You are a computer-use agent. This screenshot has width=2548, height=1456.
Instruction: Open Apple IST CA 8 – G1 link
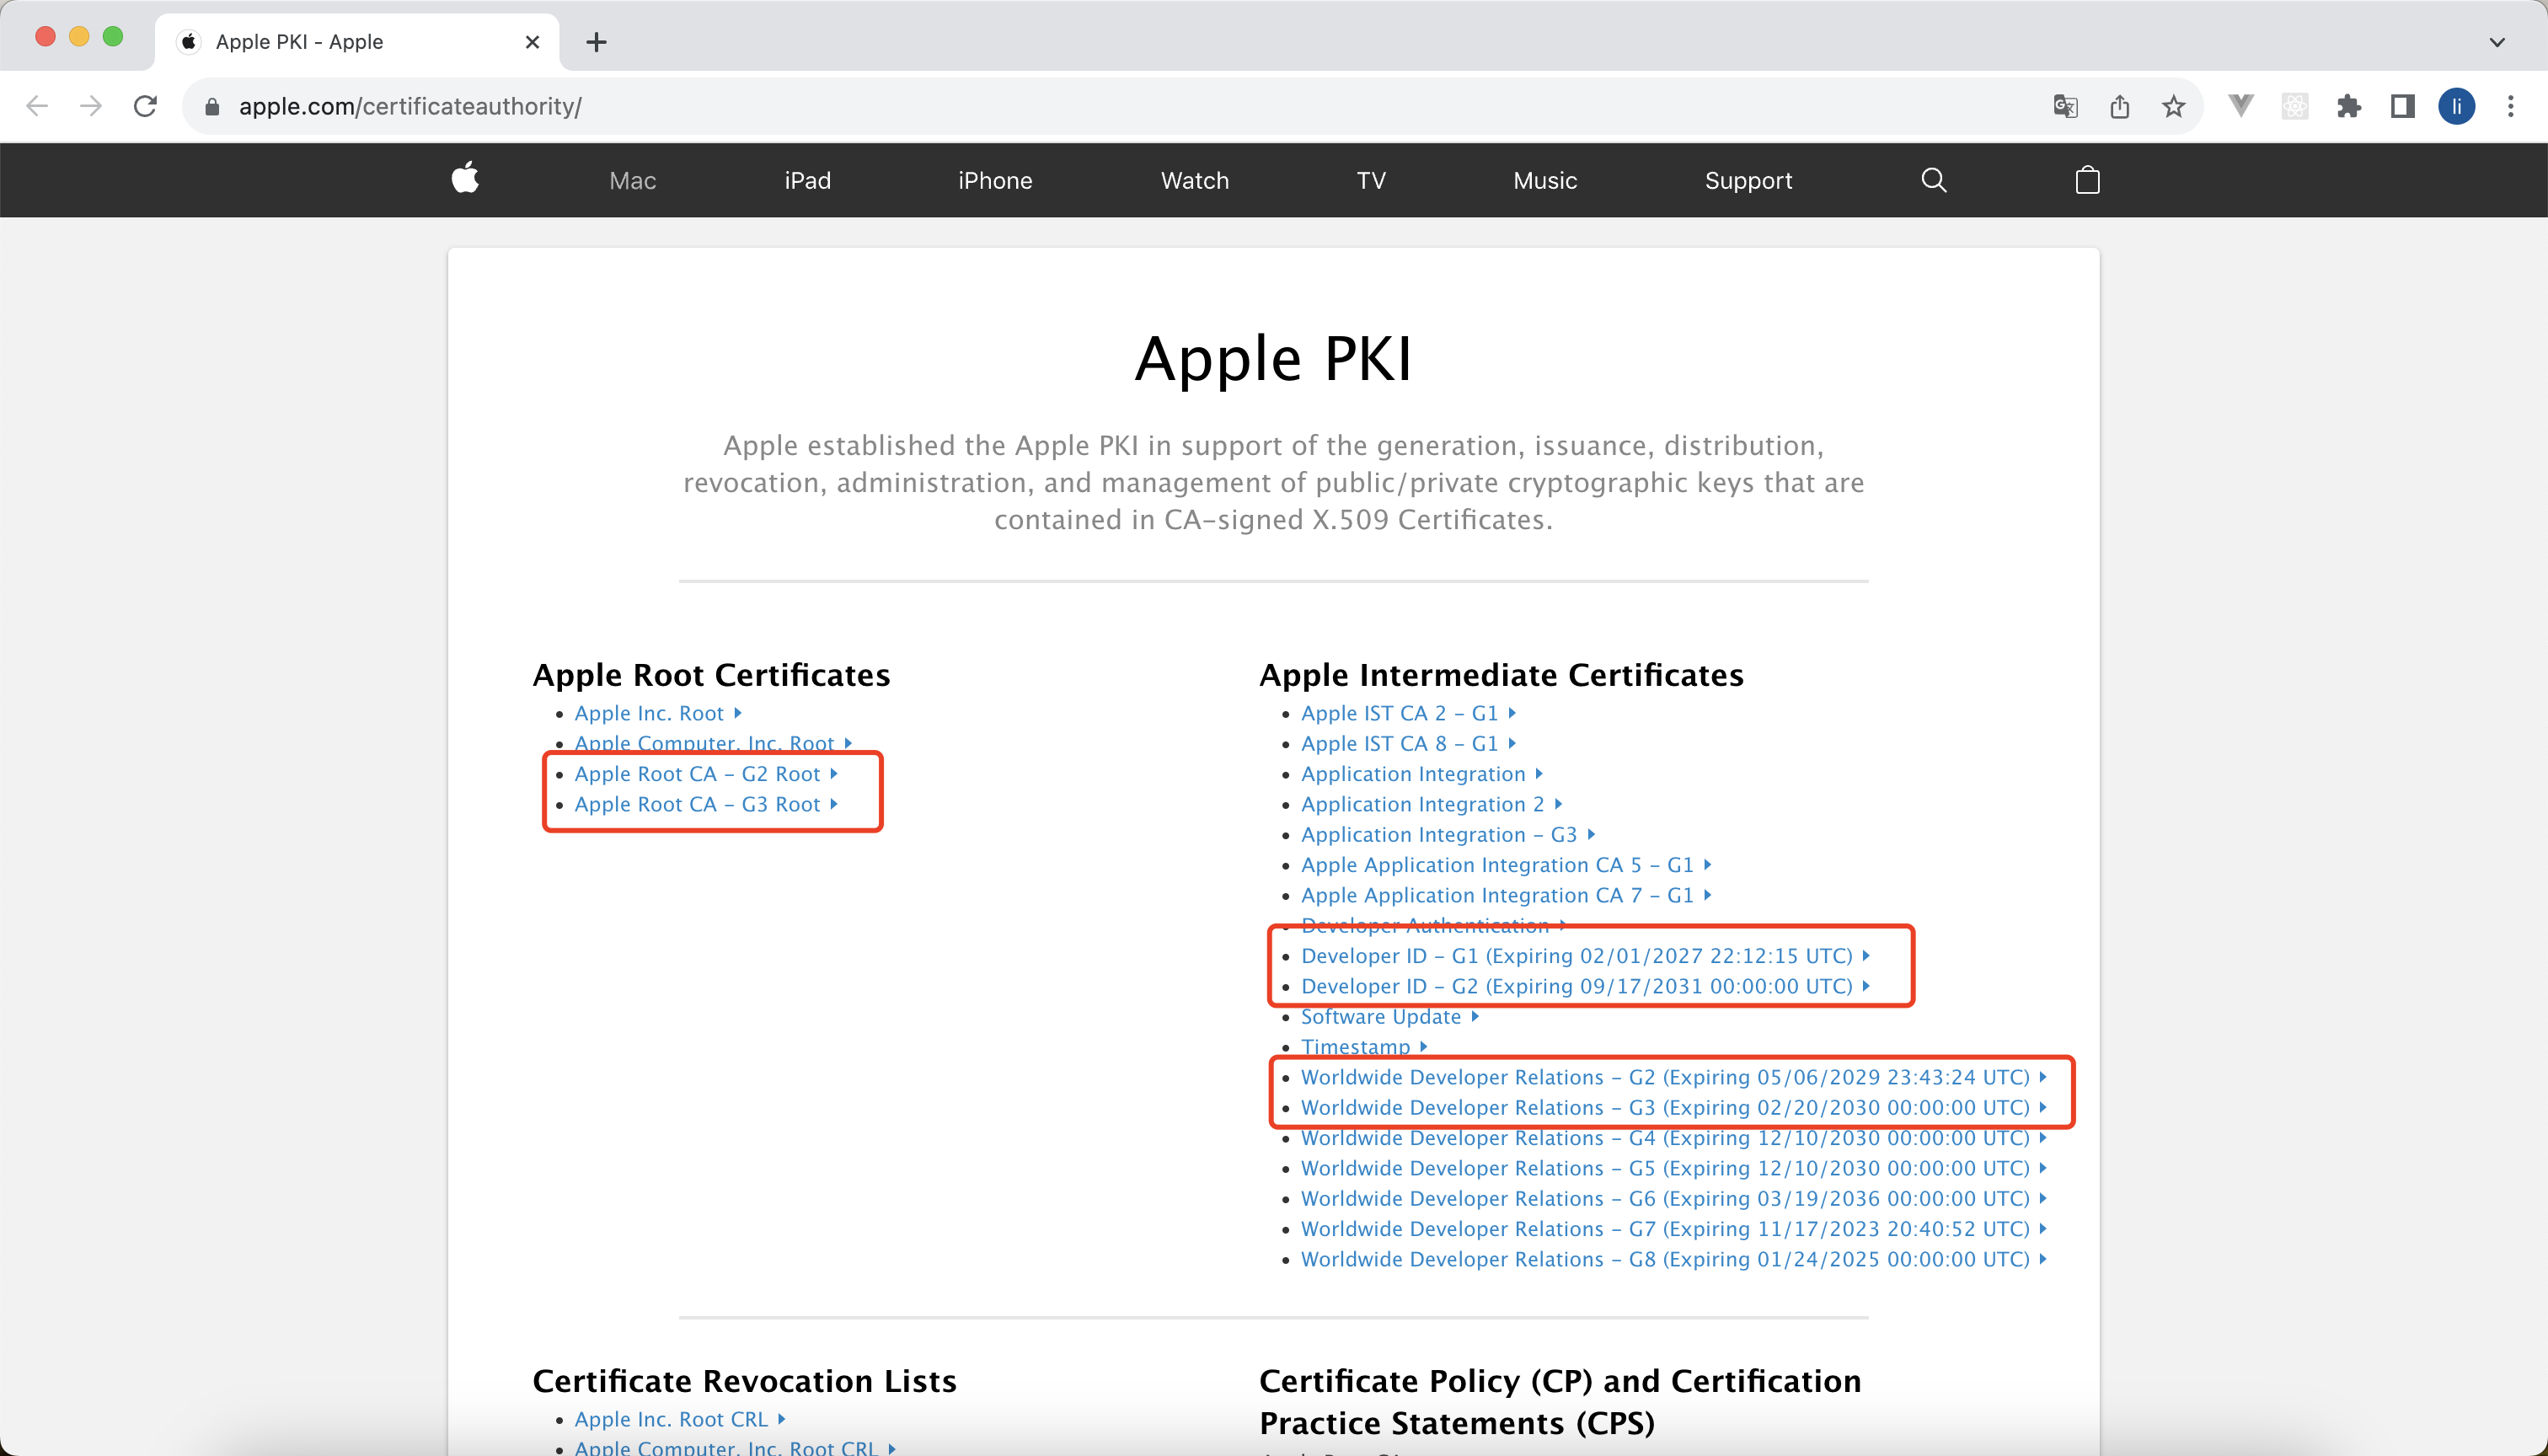(1408, 743)
